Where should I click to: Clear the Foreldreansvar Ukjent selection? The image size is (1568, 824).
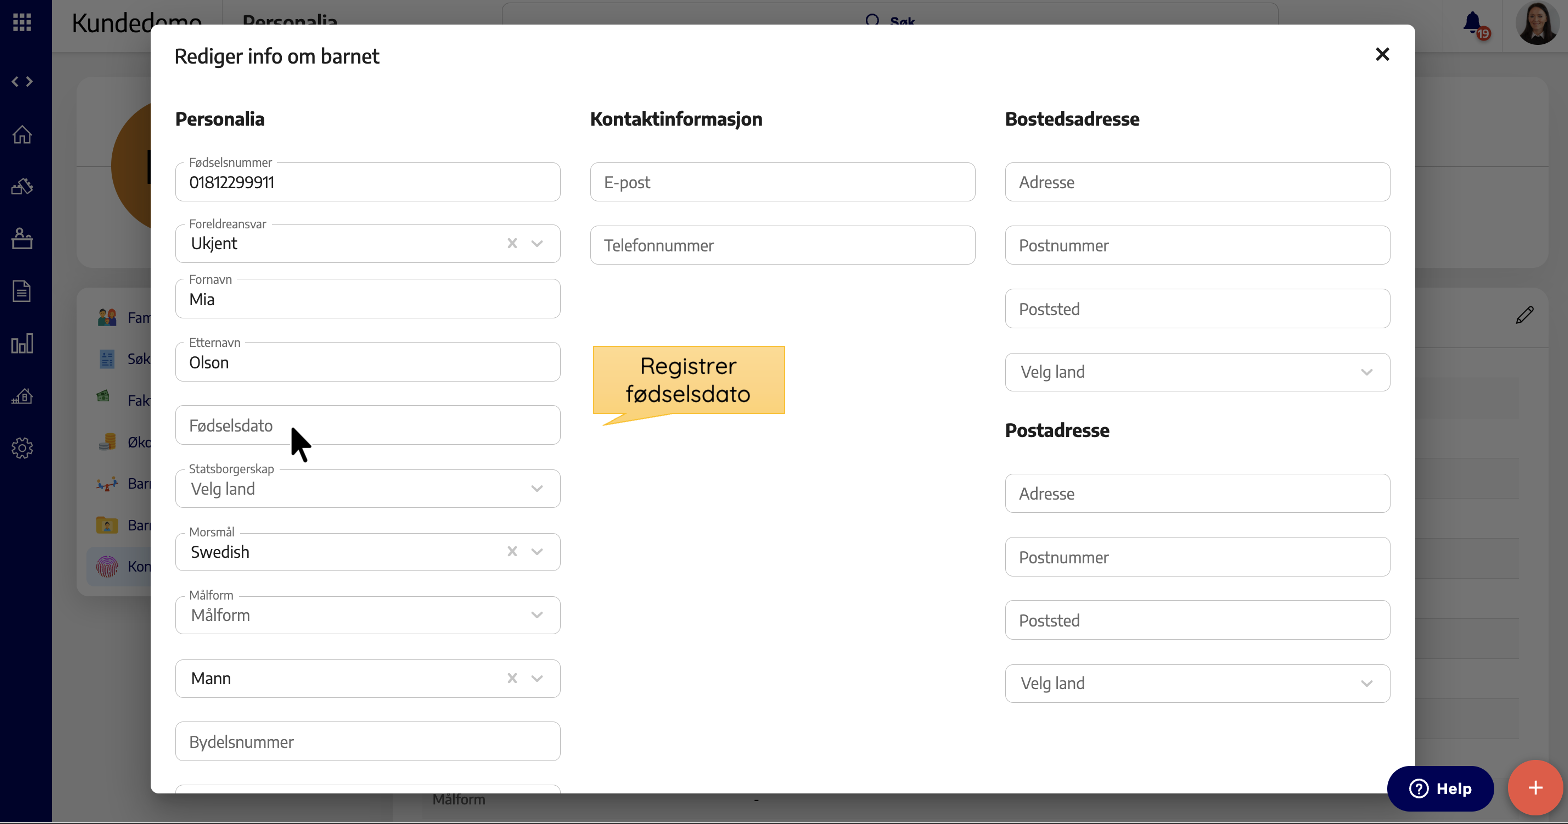tap(512, 243)
